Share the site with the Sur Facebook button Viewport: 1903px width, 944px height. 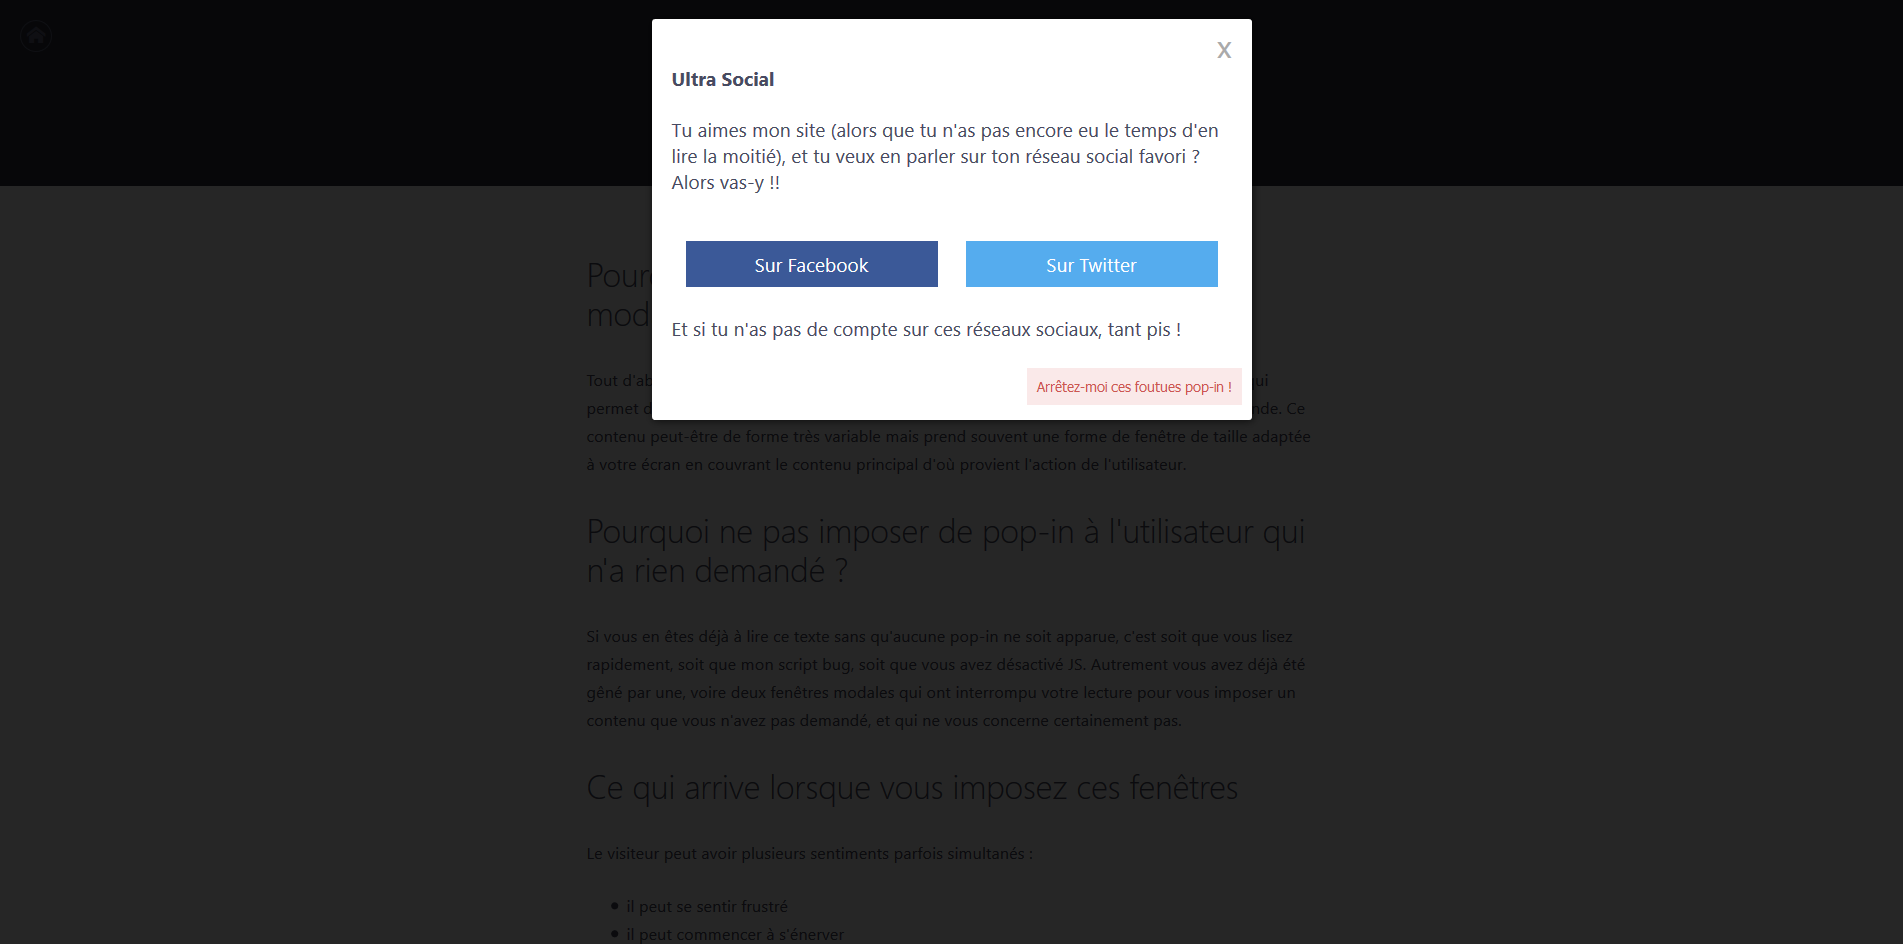pyautogui.click(x=811, y=264)
